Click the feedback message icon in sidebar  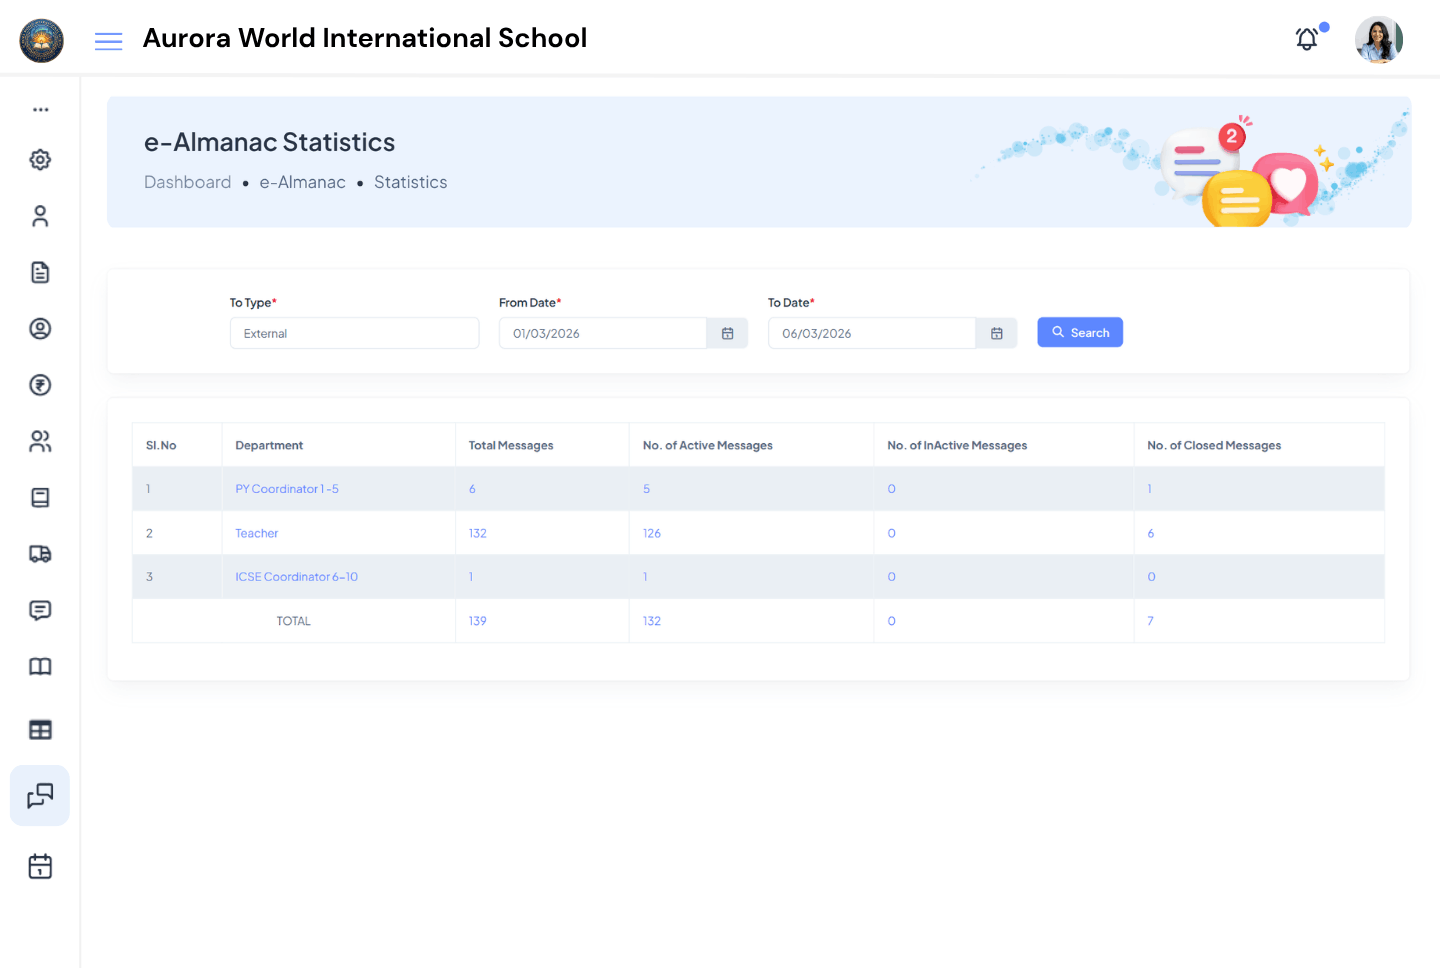click(40, 610)
